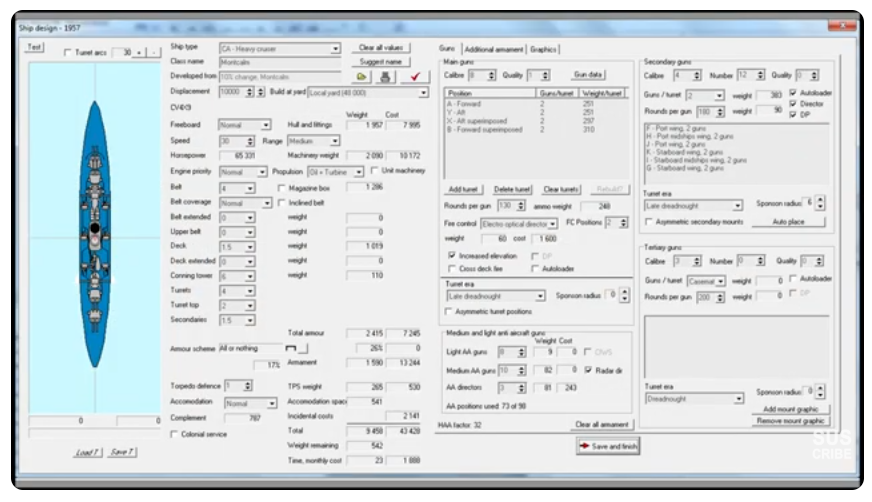Image resolution: width=872 pixels, height=502 pixels.
Task: Click the turret arcs plus button
Action: [139, 53]
